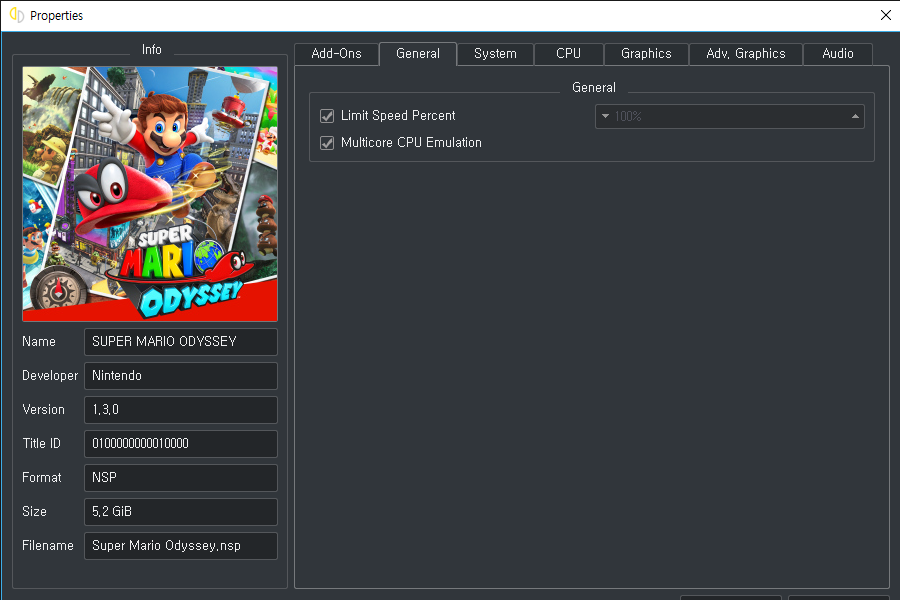Click the speed percent up arrow
This screenshot has height=600, width=900.
(855, 116)
